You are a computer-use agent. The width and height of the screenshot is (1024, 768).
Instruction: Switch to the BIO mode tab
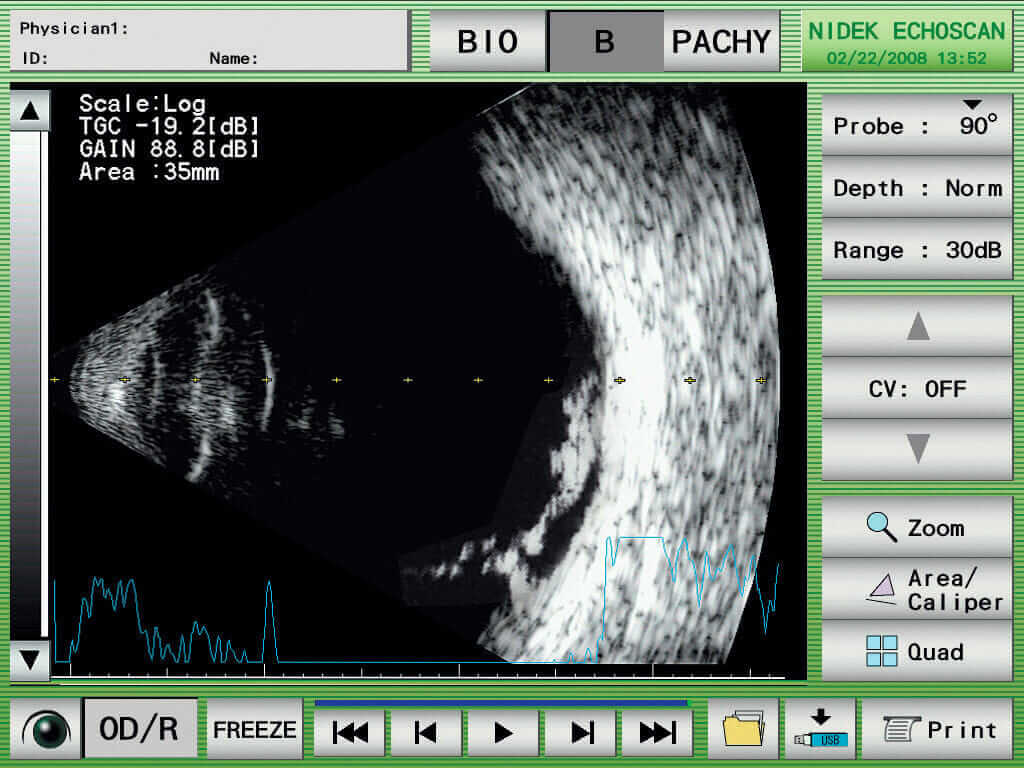pos(488,42)
